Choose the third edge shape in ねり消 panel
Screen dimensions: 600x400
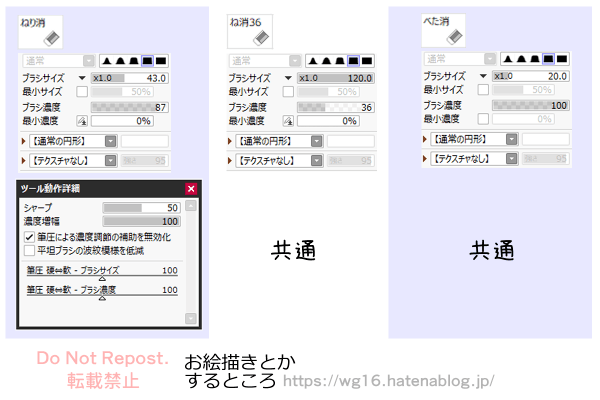tap(134, 61)
